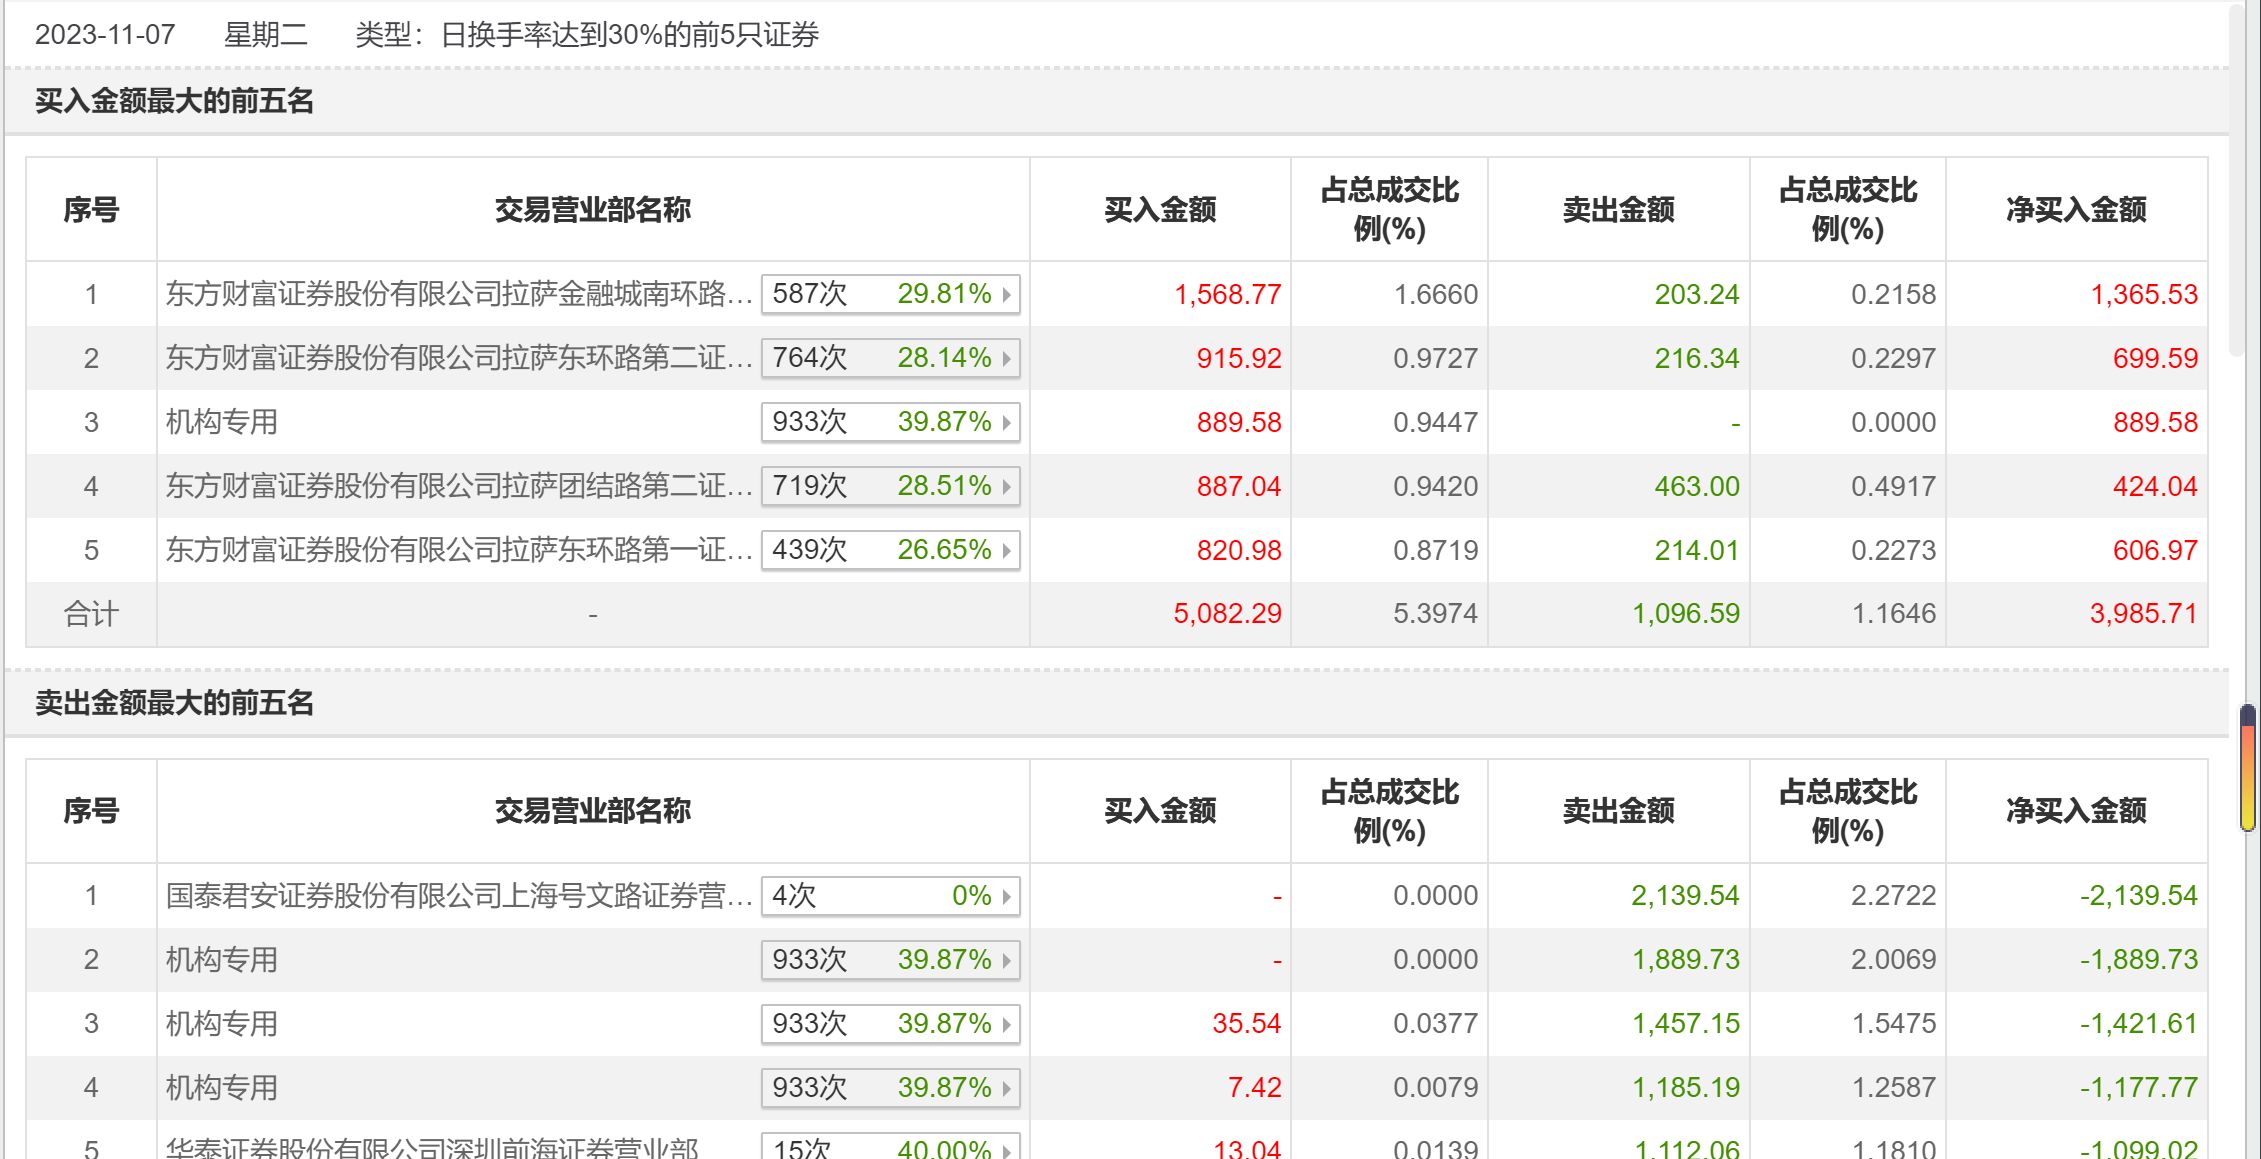This screenshot has width=2261, height=1159.
Task: Open 东方财富证券 拉萨东环路第二 branch link
Action: [458, 358]
